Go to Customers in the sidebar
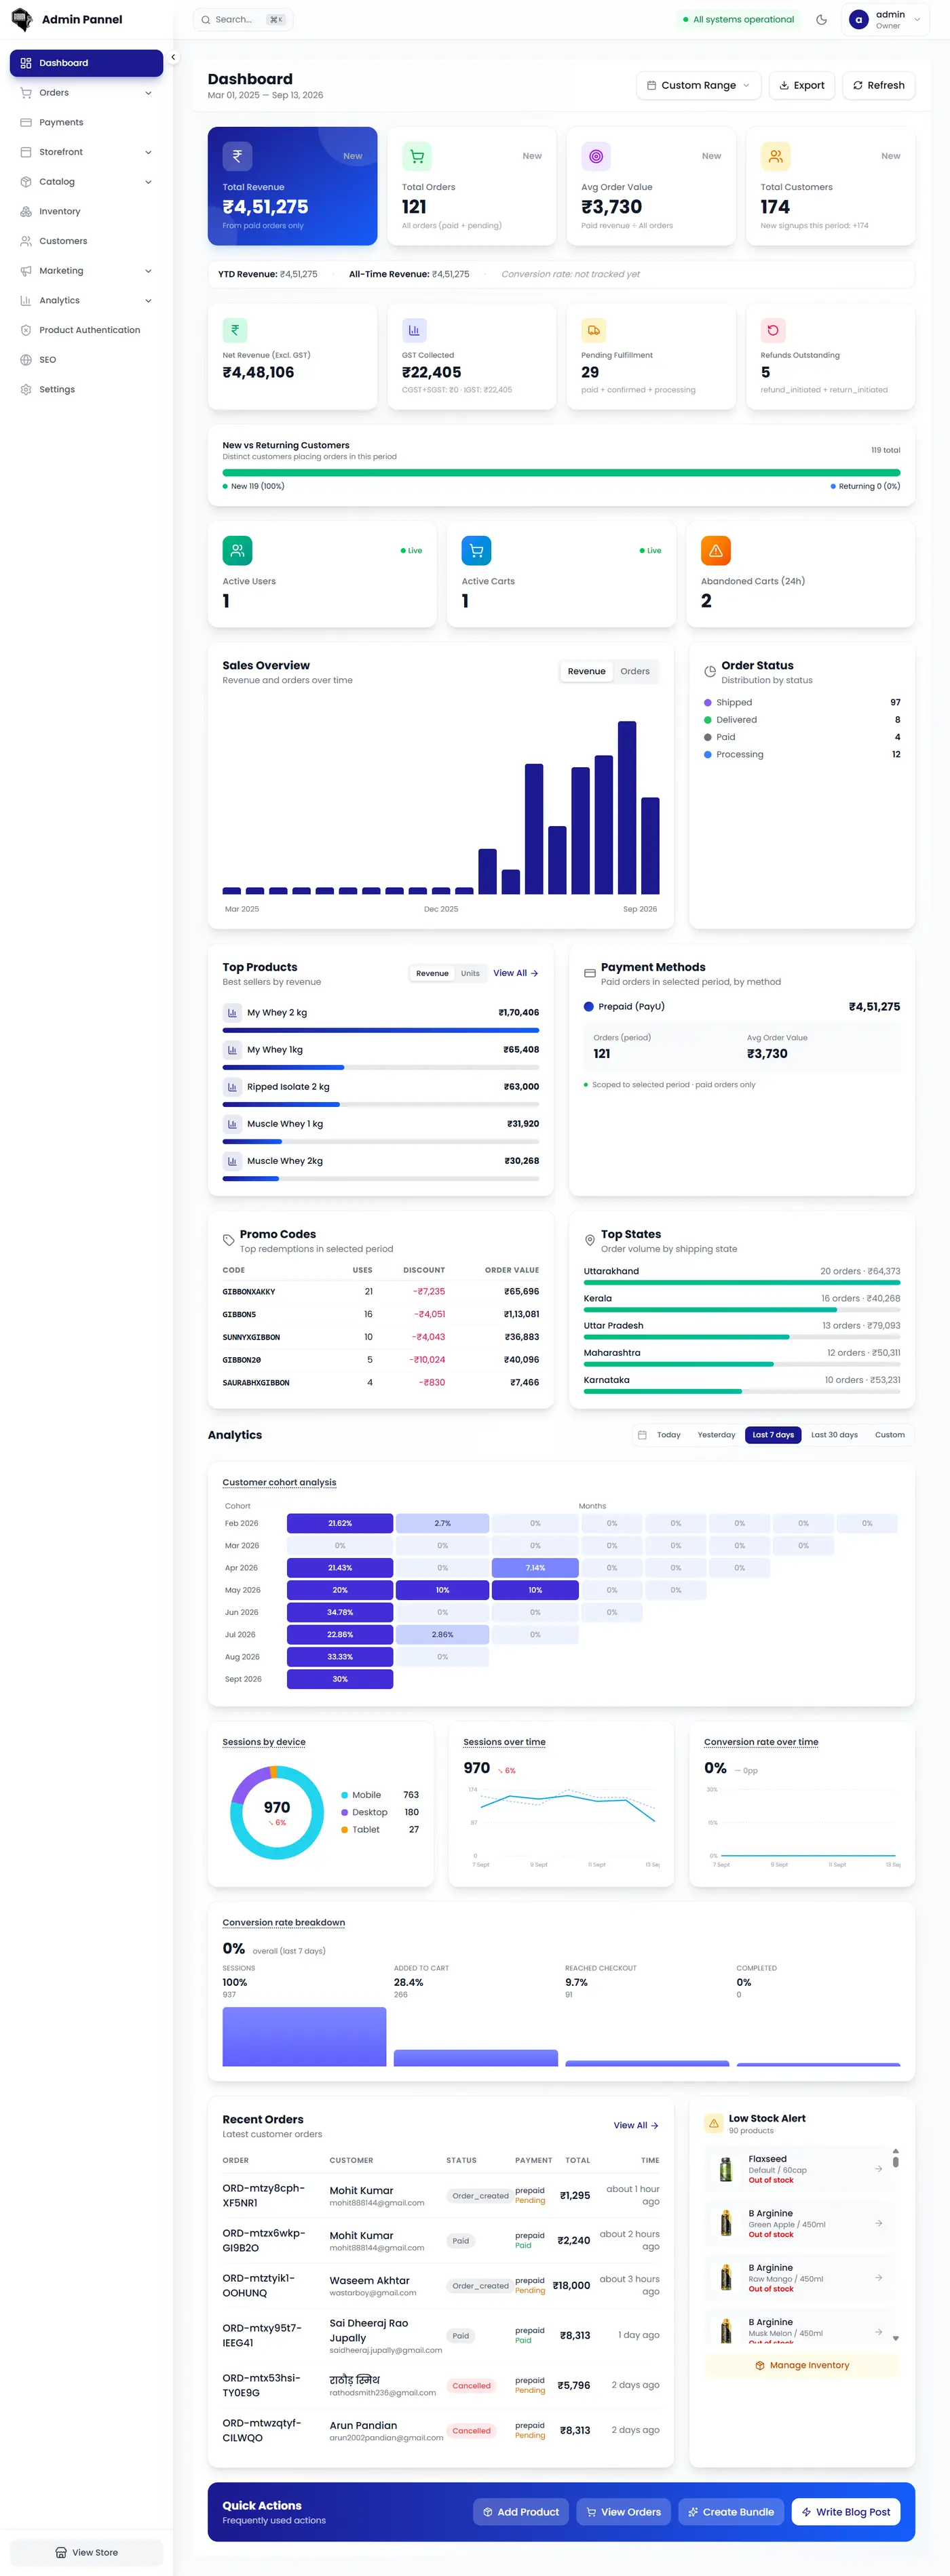Image resolution: width=950 pixels, height=2576 pixels. [x=86, y=241]
